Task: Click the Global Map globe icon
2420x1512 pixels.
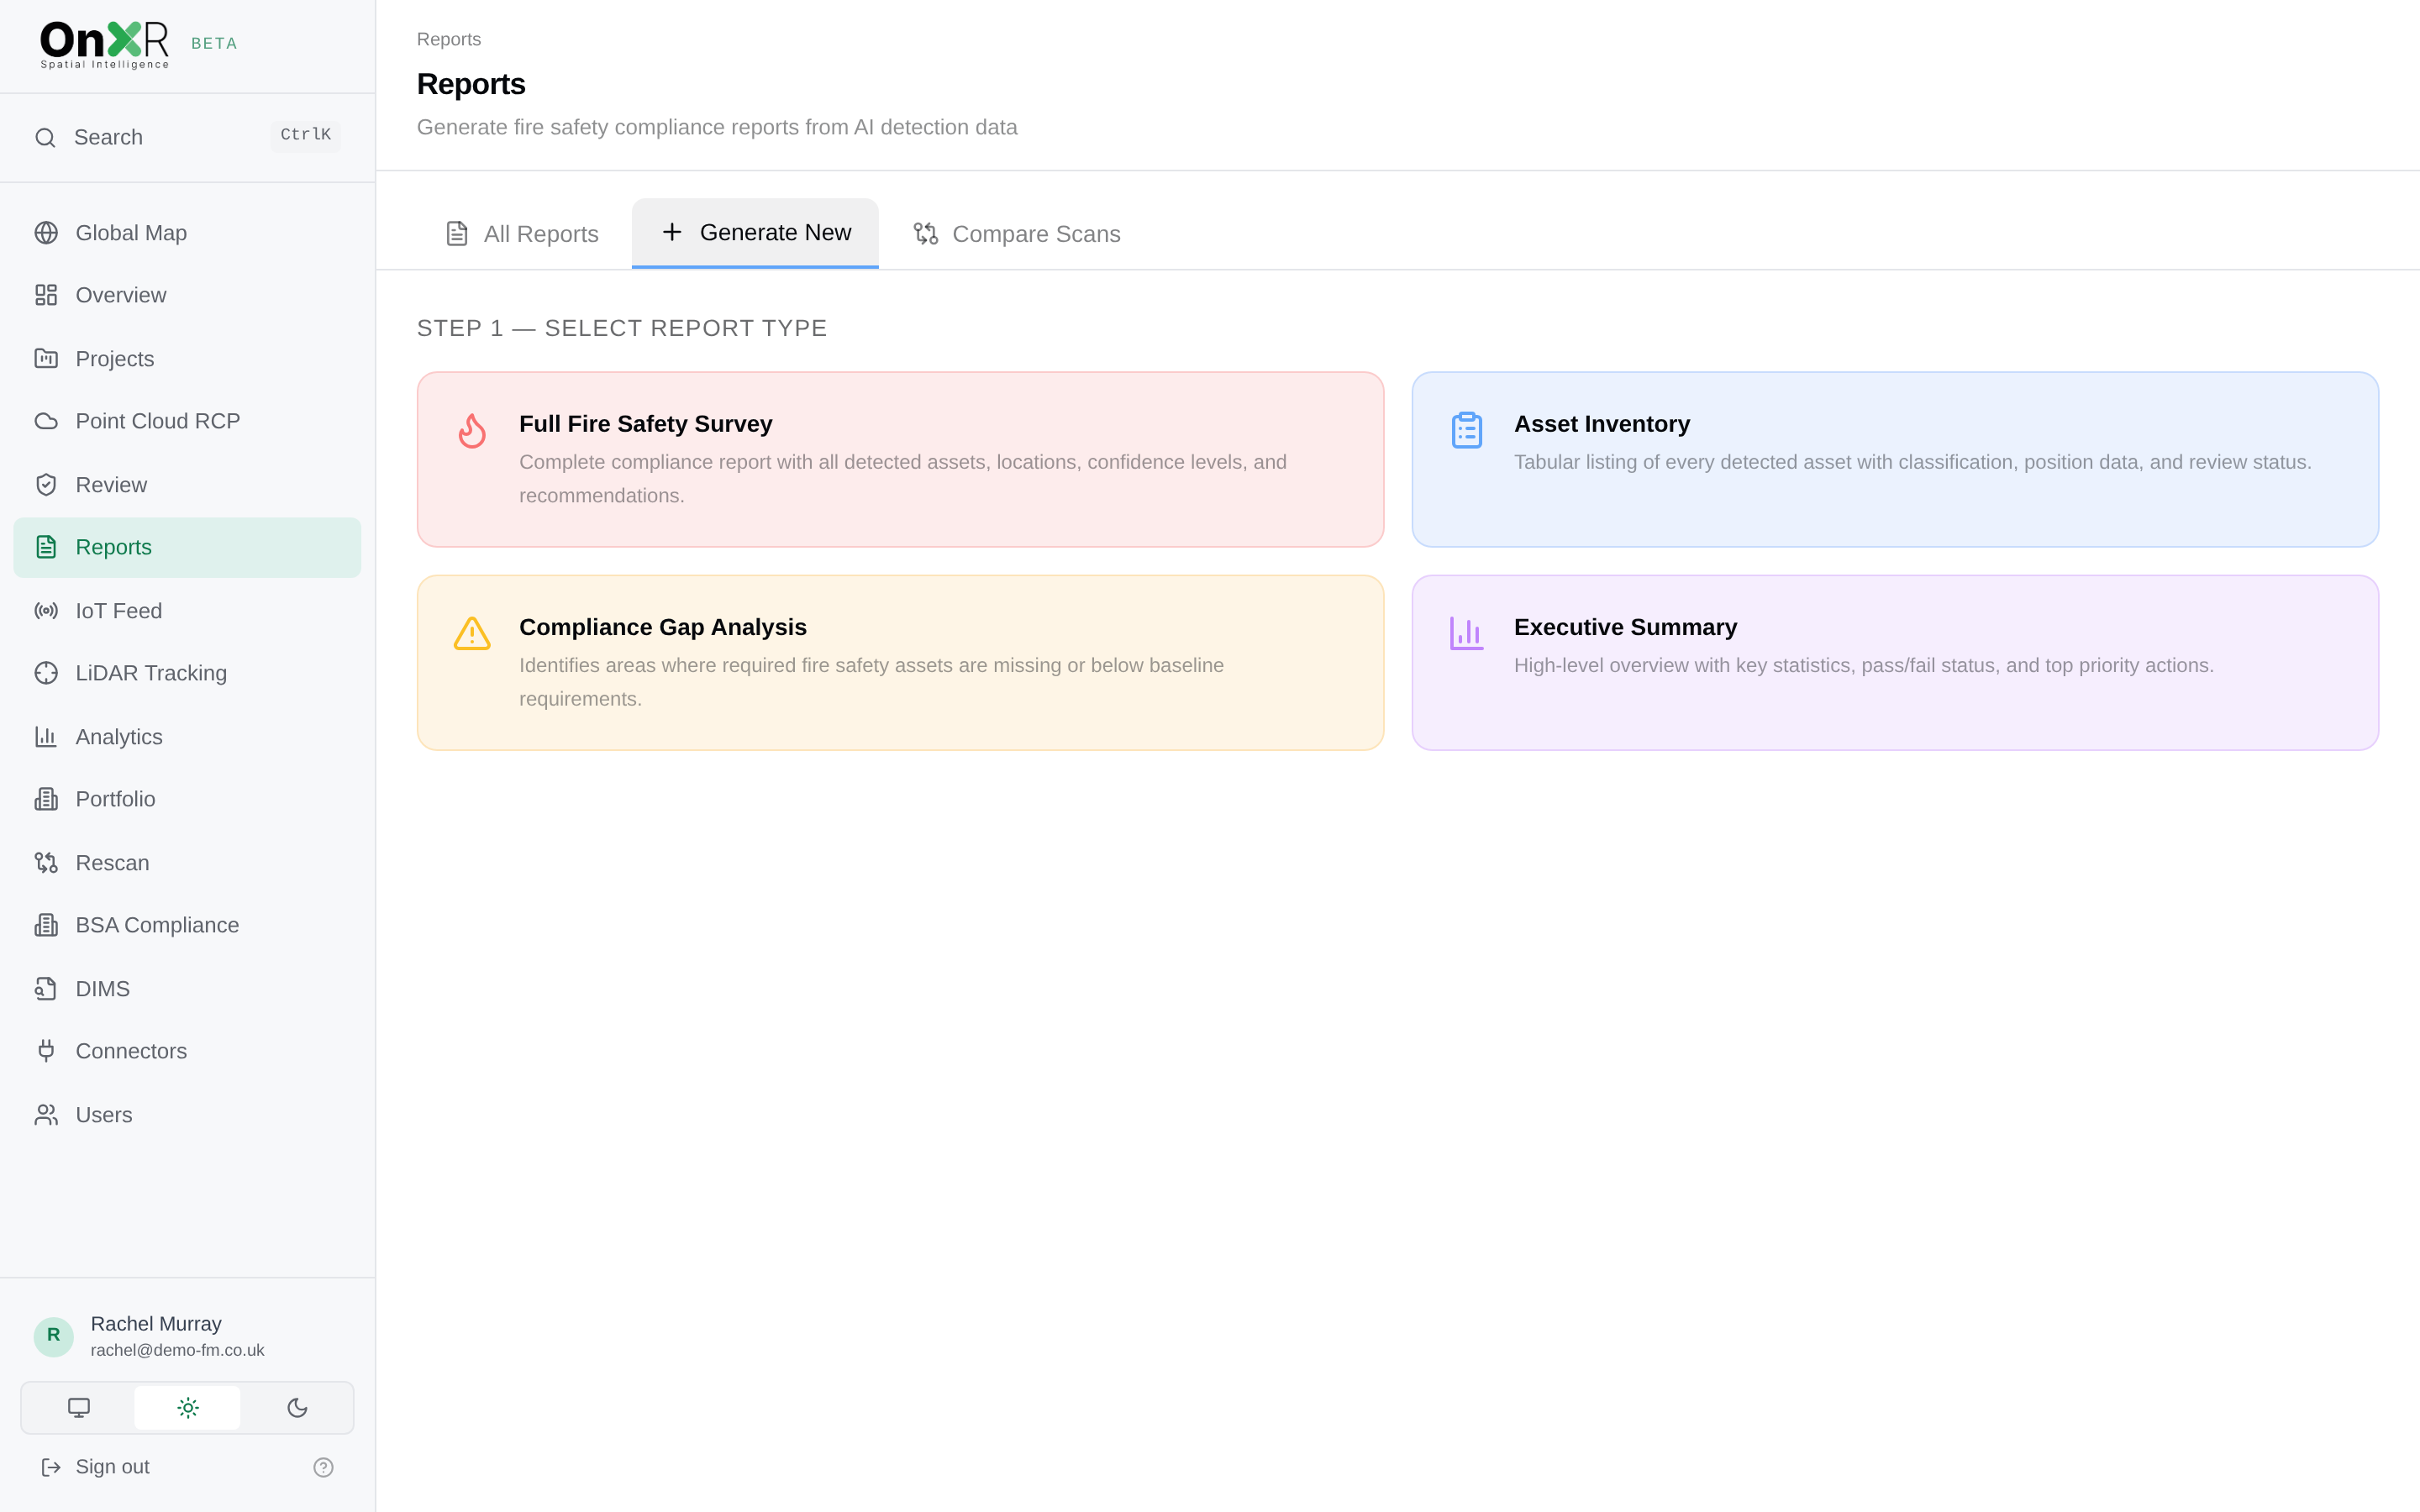Action: click(x=46, y=233)
